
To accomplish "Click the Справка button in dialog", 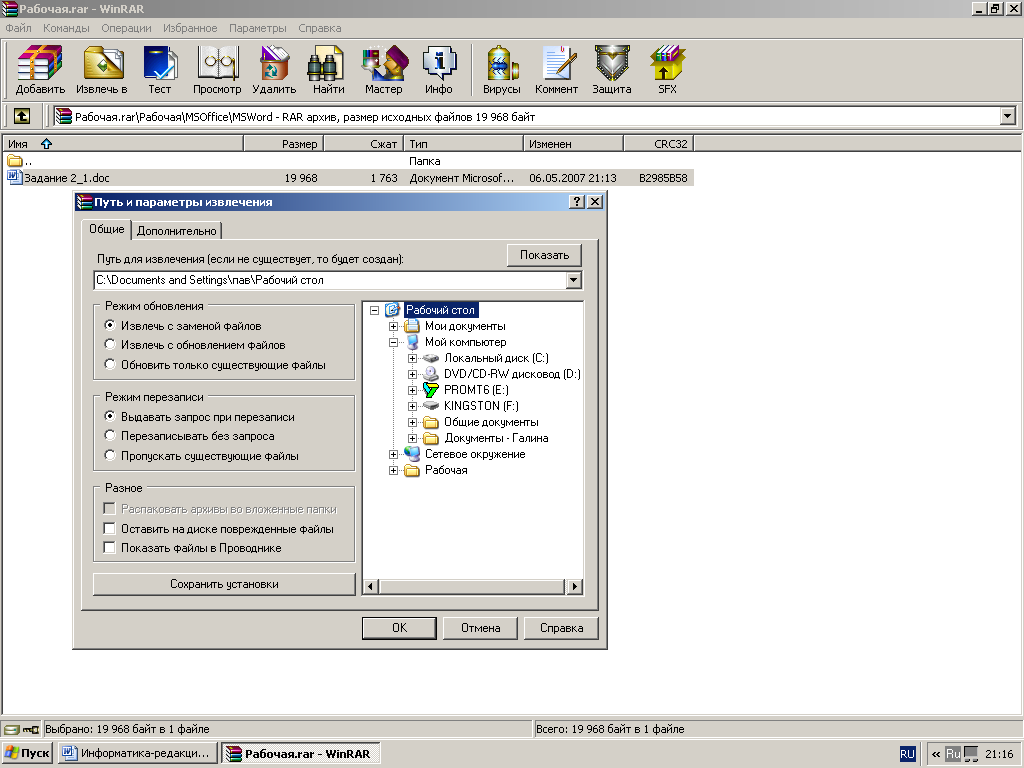I will tap(561, 628).
